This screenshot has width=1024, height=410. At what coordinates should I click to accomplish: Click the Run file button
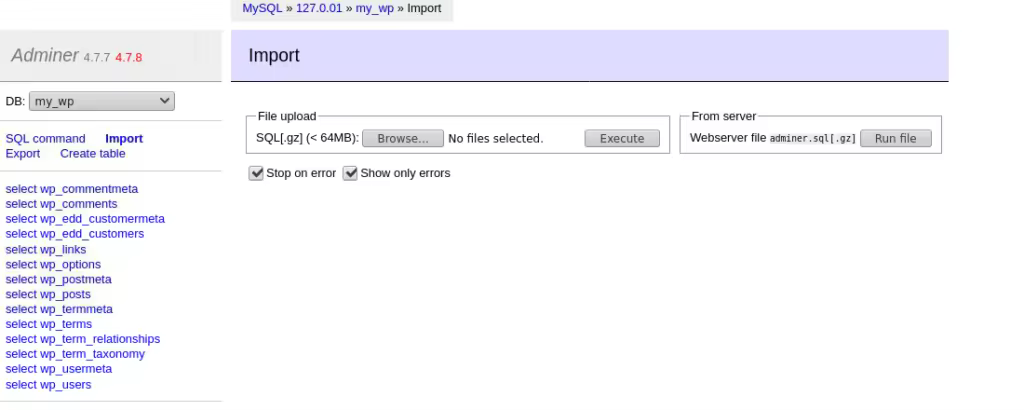[895, 138]
